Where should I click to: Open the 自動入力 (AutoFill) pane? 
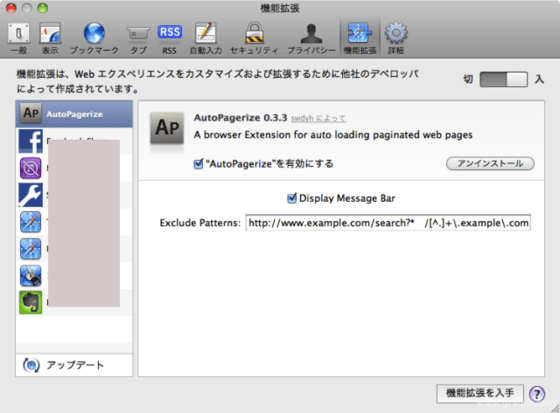pos(206,38)
